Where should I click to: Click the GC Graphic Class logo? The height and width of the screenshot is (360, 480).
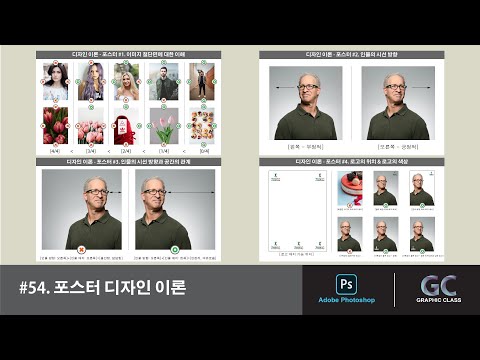click(439, 289)
